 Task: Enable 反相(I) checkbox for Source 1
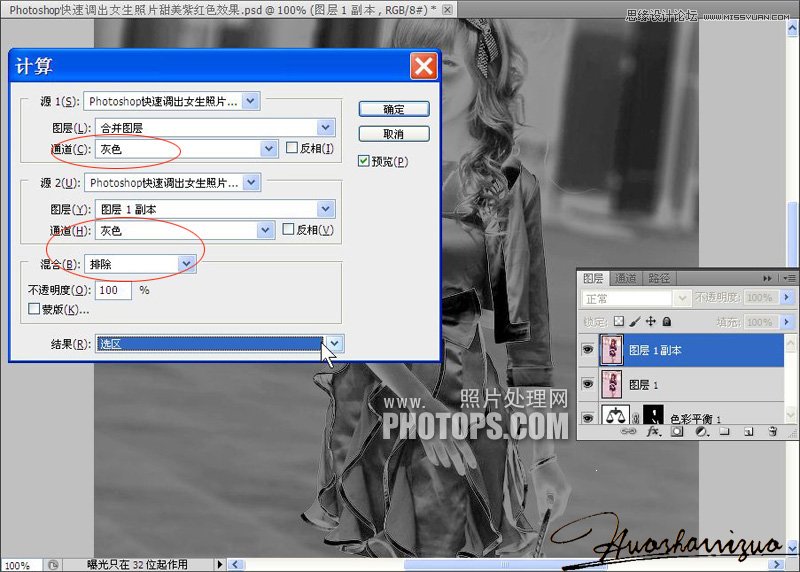292,147
